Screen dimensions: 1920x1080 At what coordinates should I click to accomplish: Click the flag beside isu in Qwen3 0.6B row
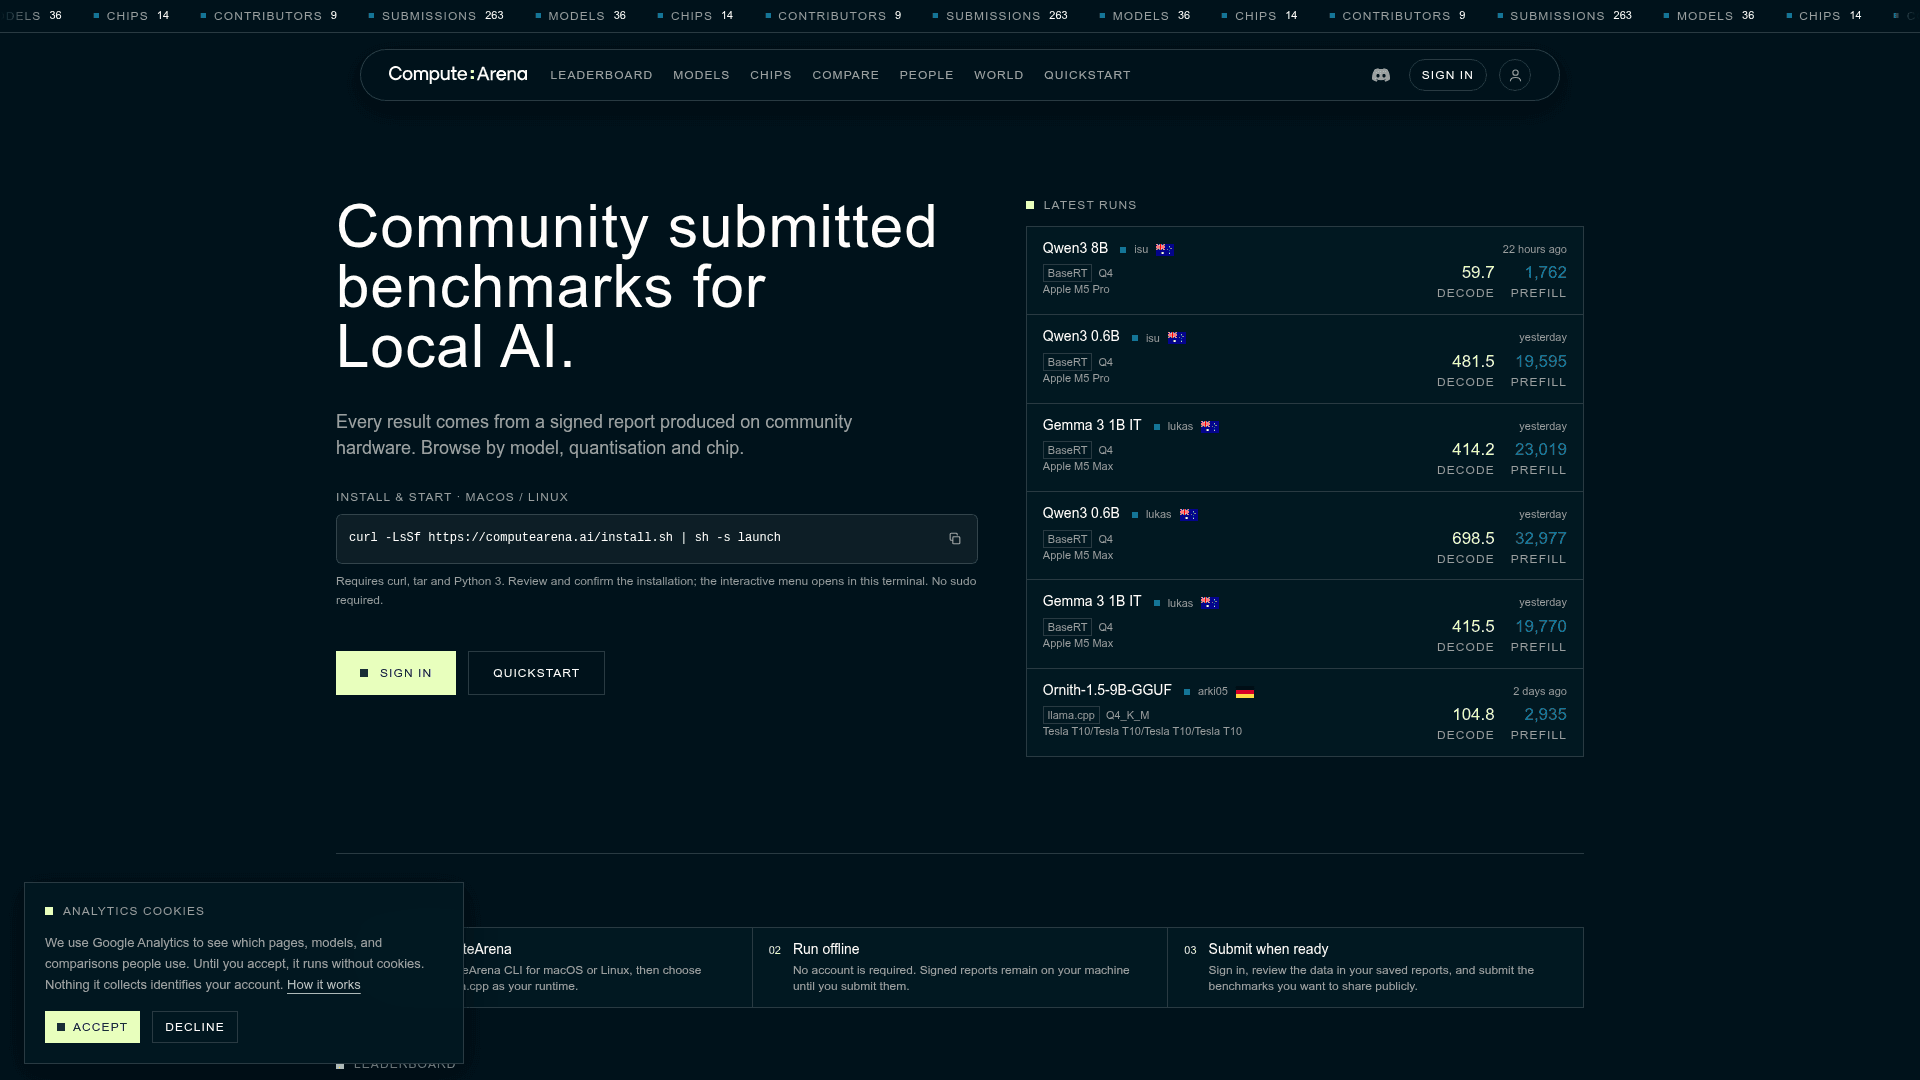tap(1176, 338)
